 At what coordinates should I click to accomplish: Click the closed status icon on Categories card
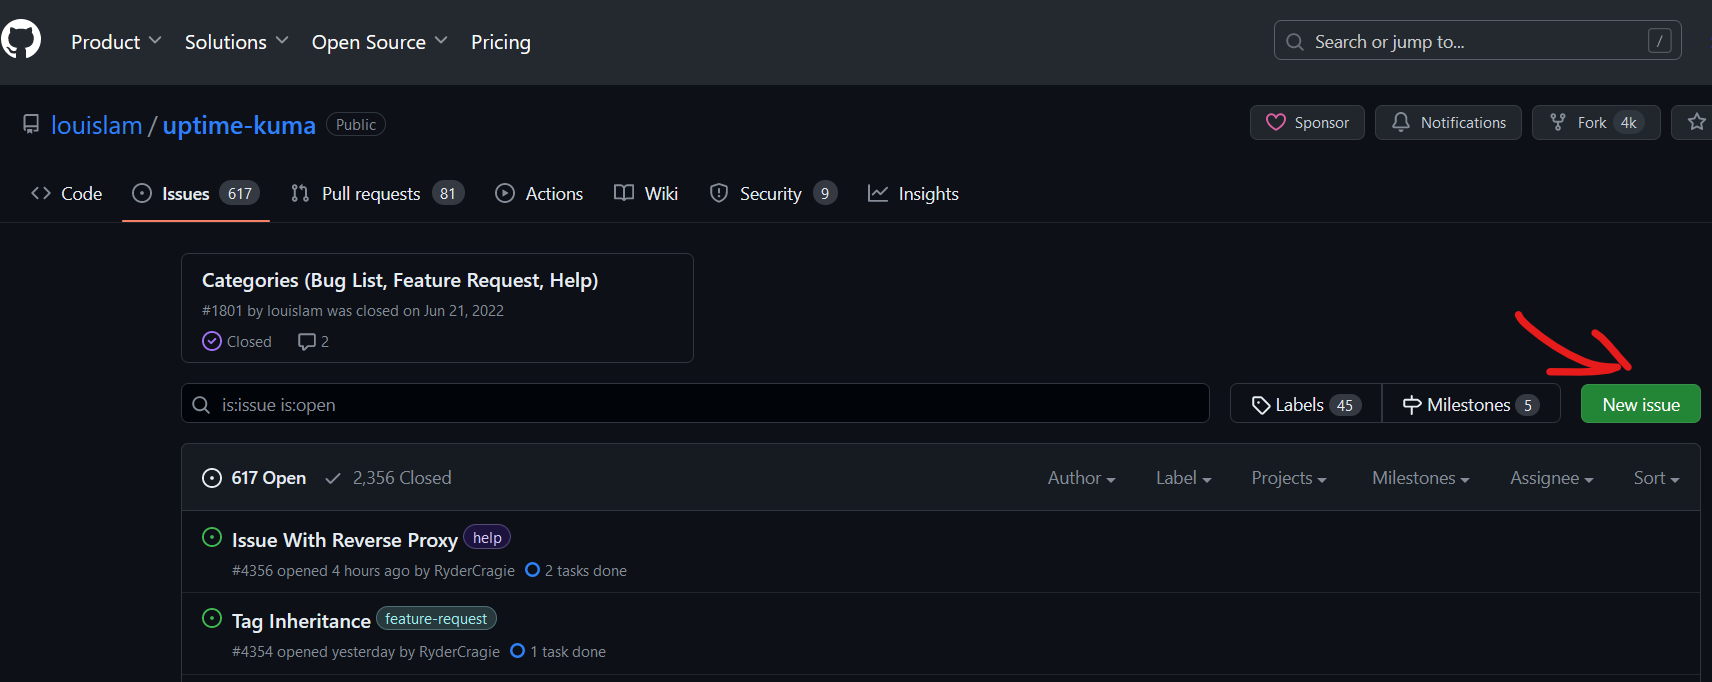(x=212, y=341)
